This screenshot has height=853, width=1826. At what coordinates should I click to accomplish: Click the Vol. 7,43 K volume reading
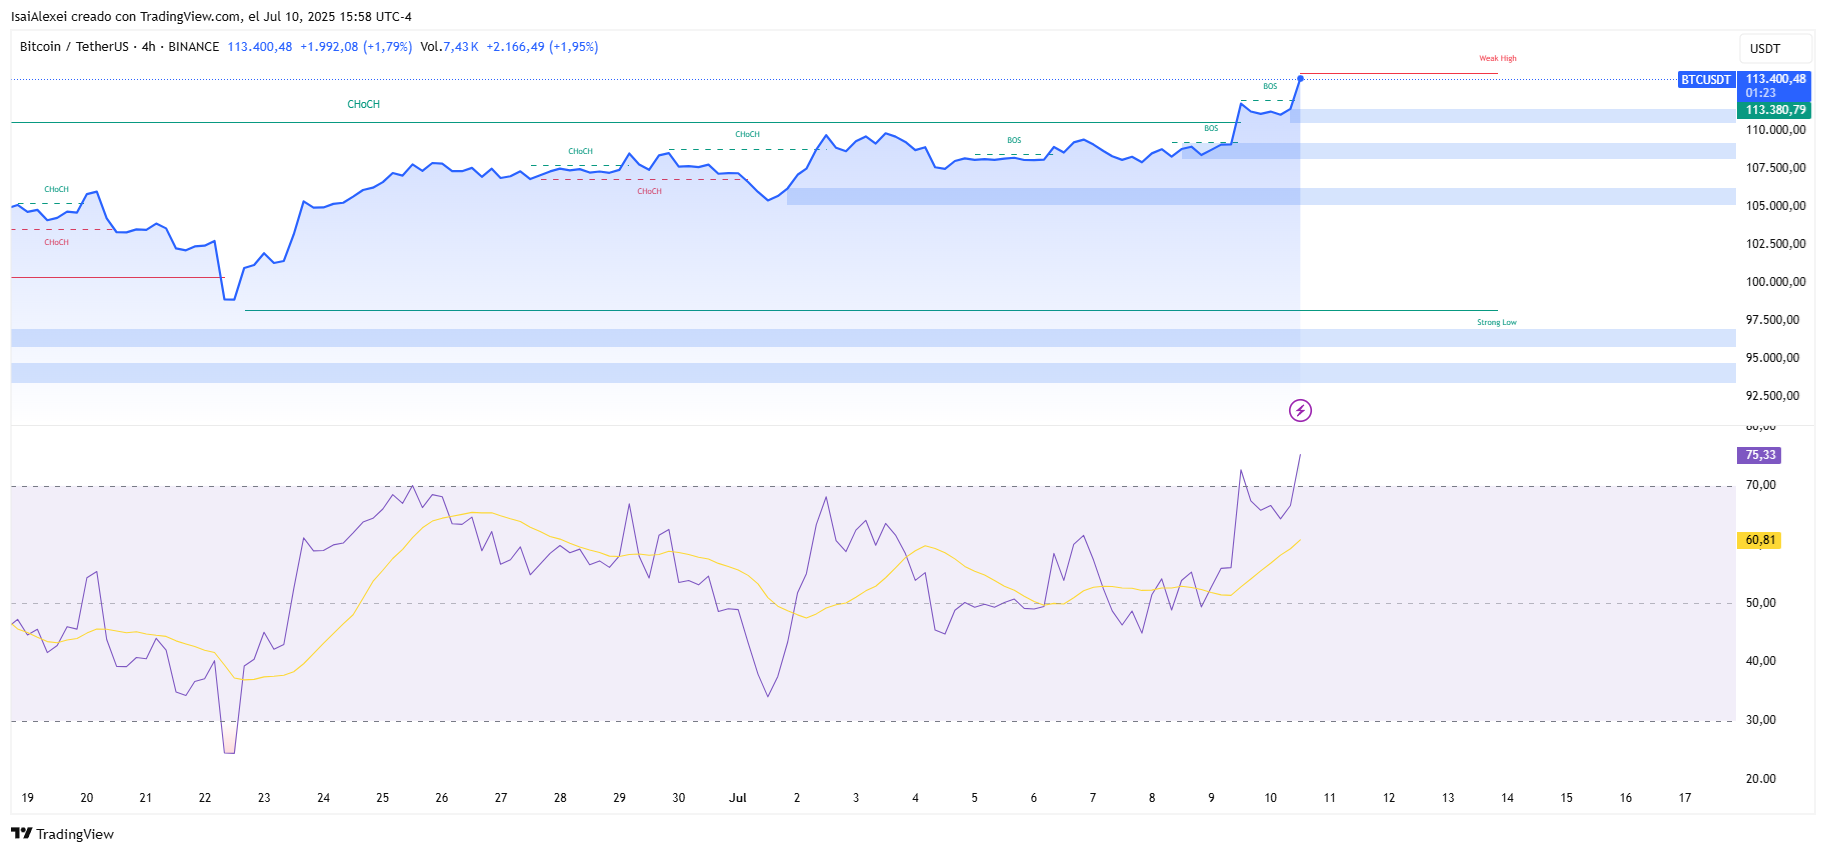(449, 47)
